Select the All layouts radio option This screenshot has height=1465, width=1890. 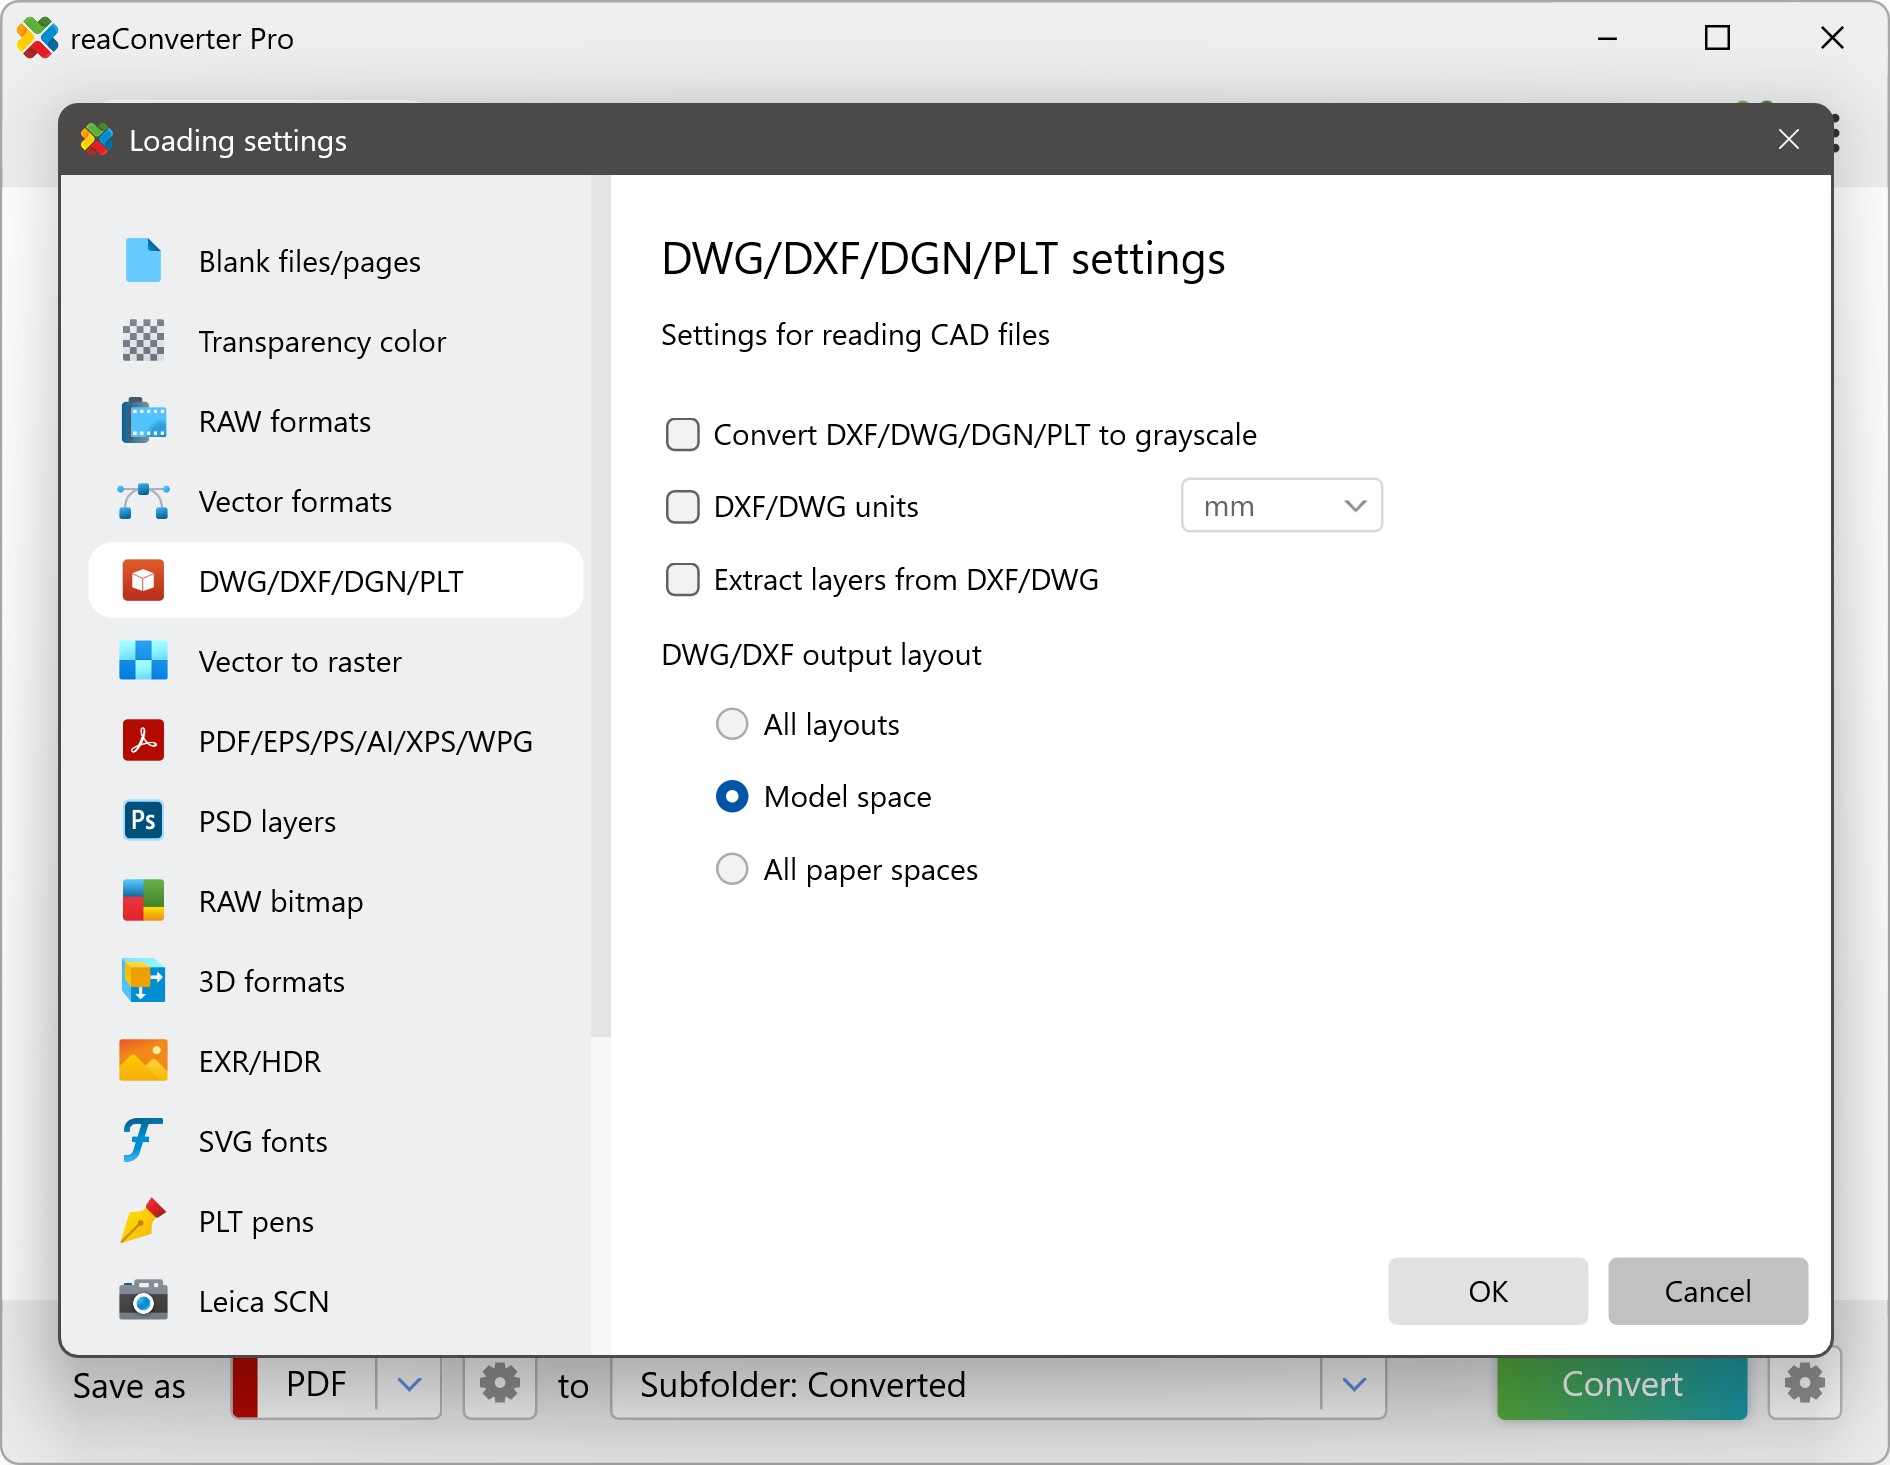coord(732,724)
